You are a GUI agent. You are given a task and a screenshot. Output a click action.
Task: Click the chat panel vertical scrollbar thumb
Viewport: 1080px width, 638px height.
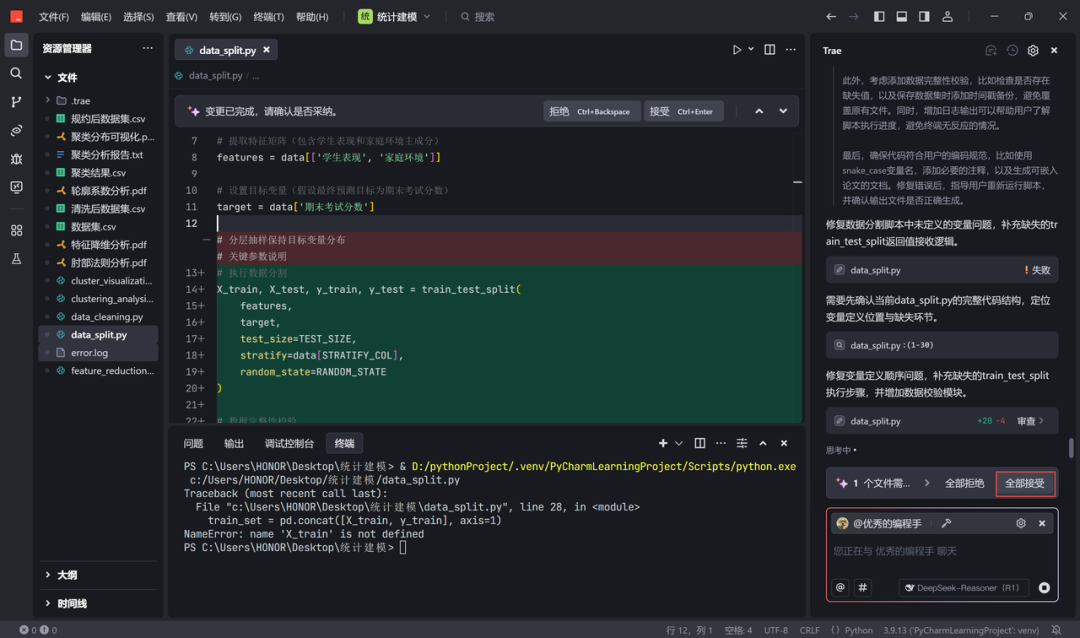pos(1071,447)
